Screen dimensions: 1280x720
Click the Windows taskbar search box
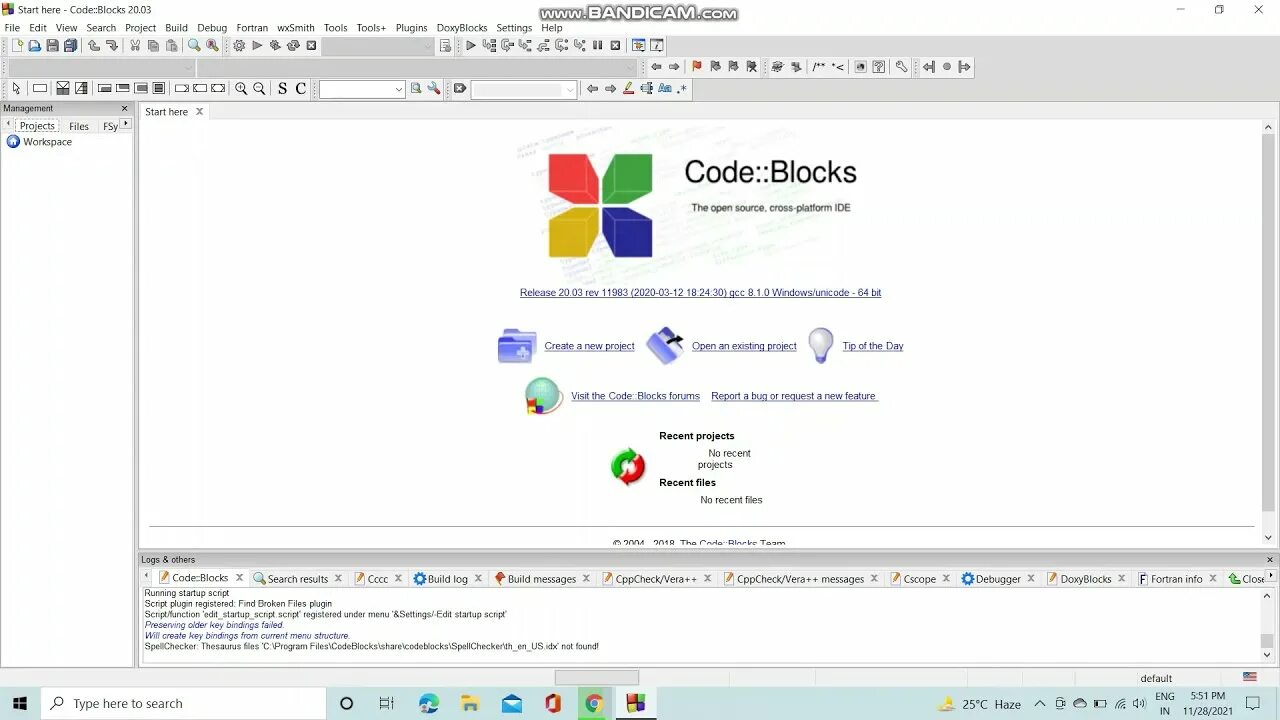[184, 704]
